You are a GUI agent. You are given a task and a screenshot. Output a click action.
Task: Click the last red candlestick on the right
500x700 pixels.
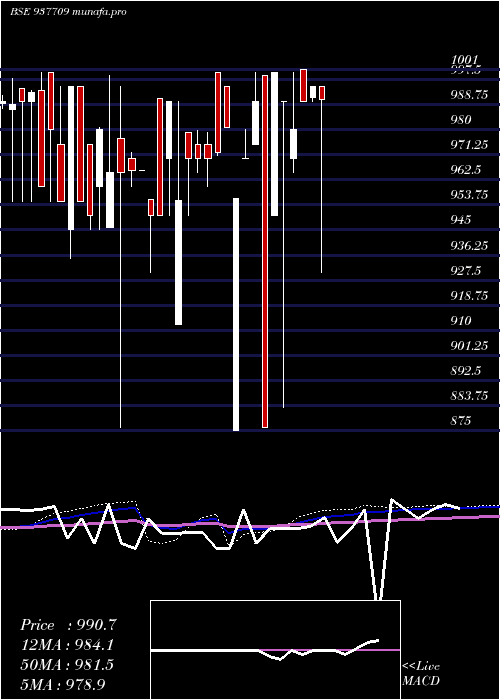(322, 93)
